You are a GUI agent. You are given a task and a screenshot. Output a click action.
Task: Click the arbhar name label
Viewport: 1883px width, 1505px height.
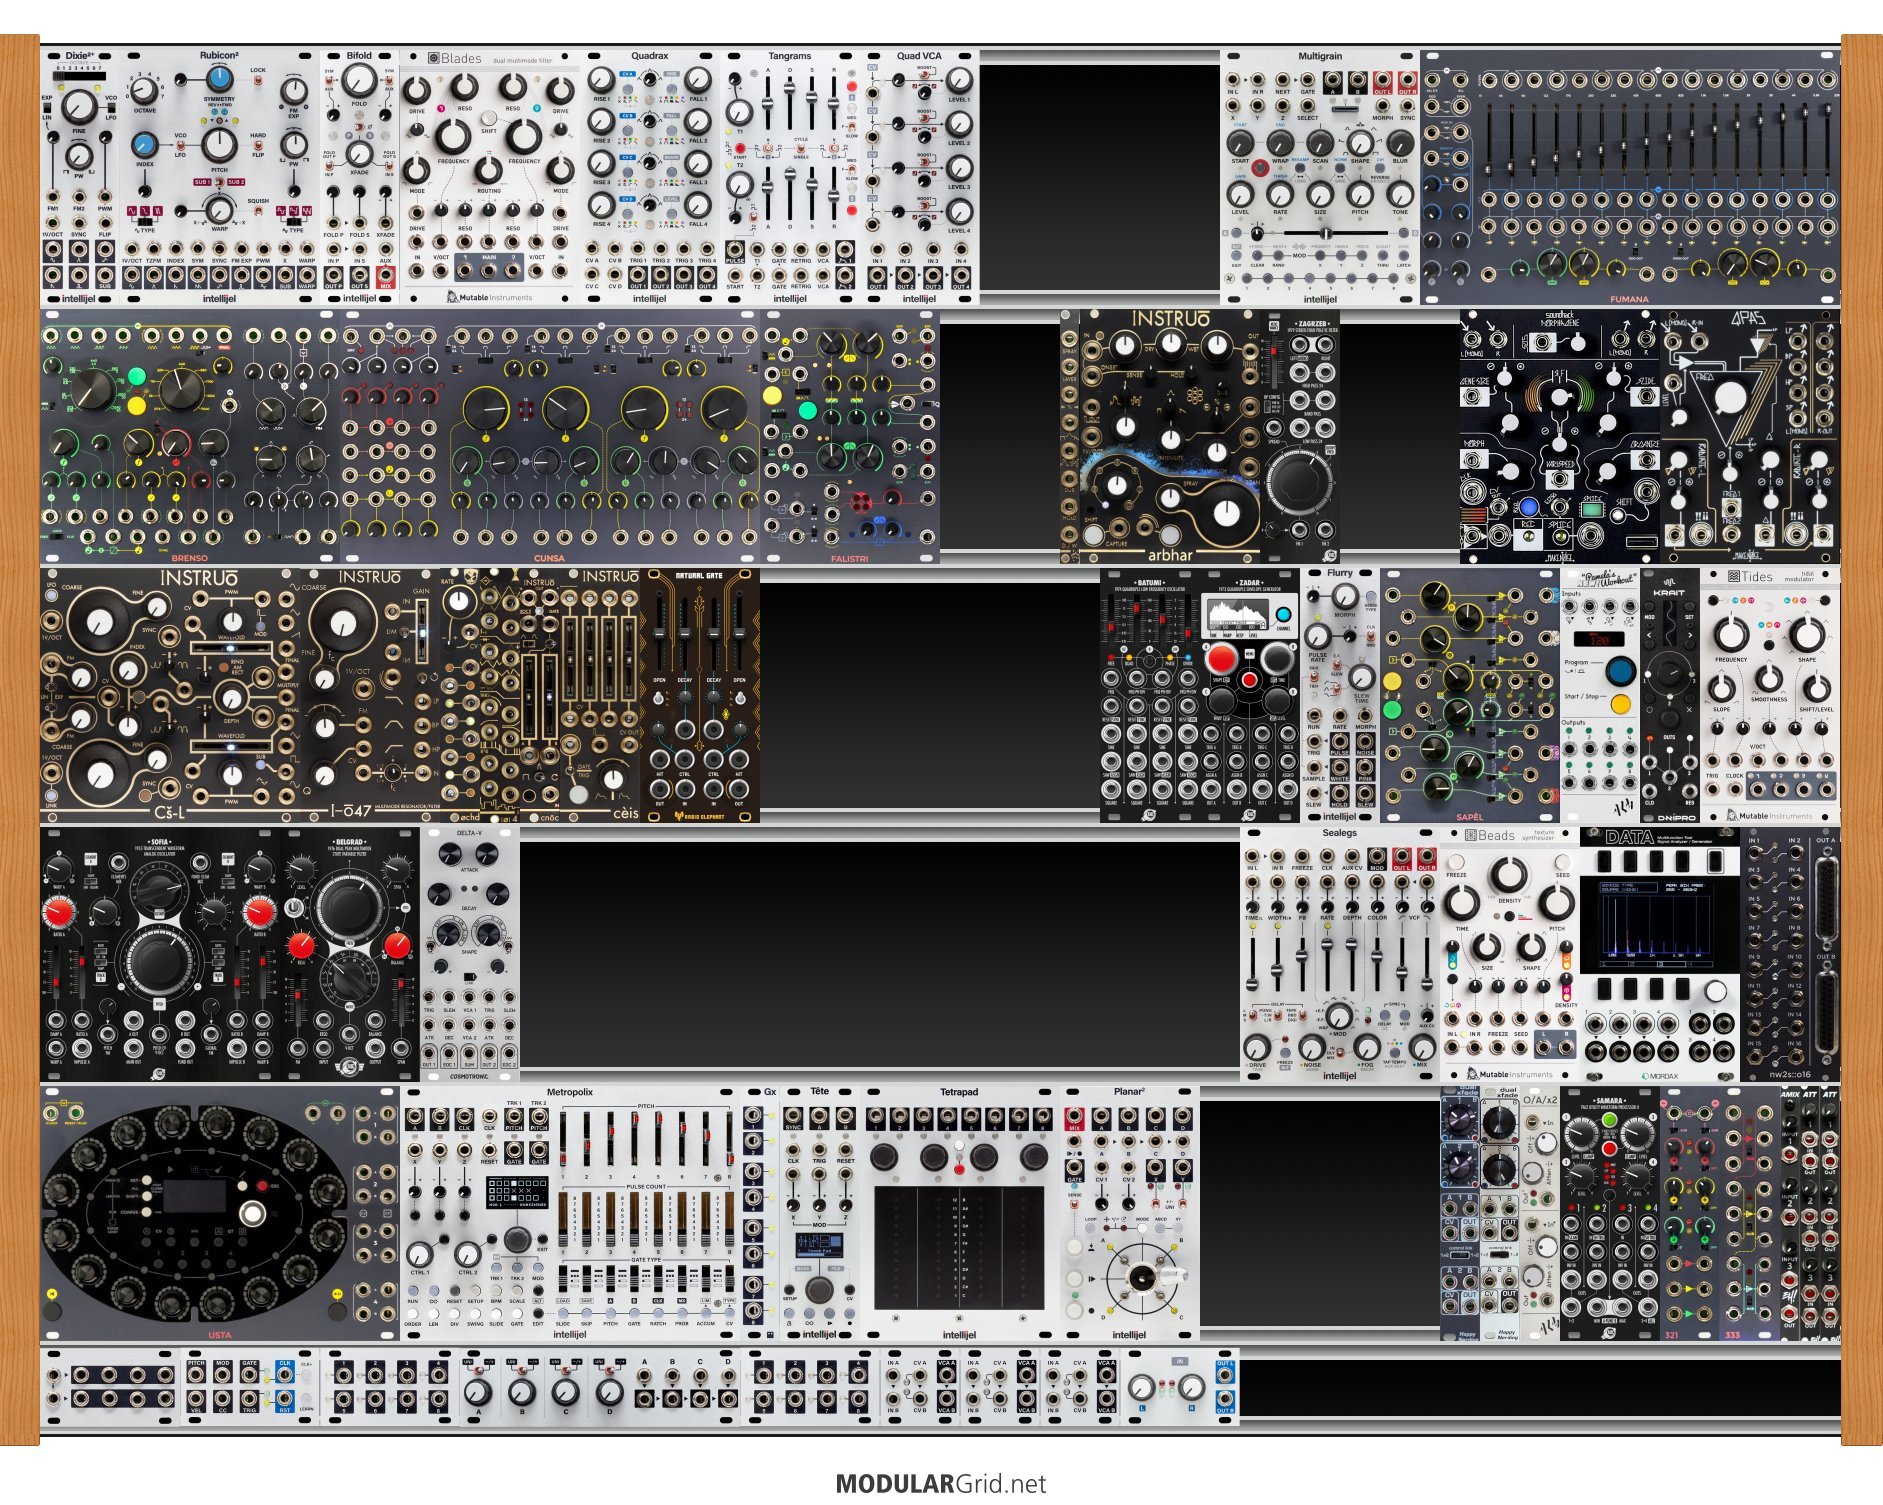pyautogui.click(x=1170, y=554)
